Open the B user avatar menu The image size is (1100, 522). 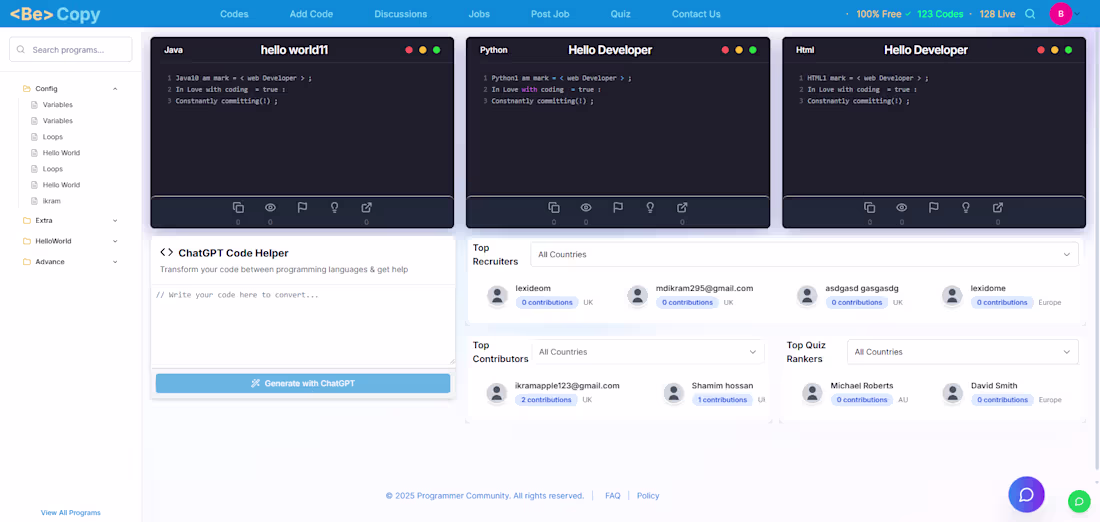tap(1061, 14)
